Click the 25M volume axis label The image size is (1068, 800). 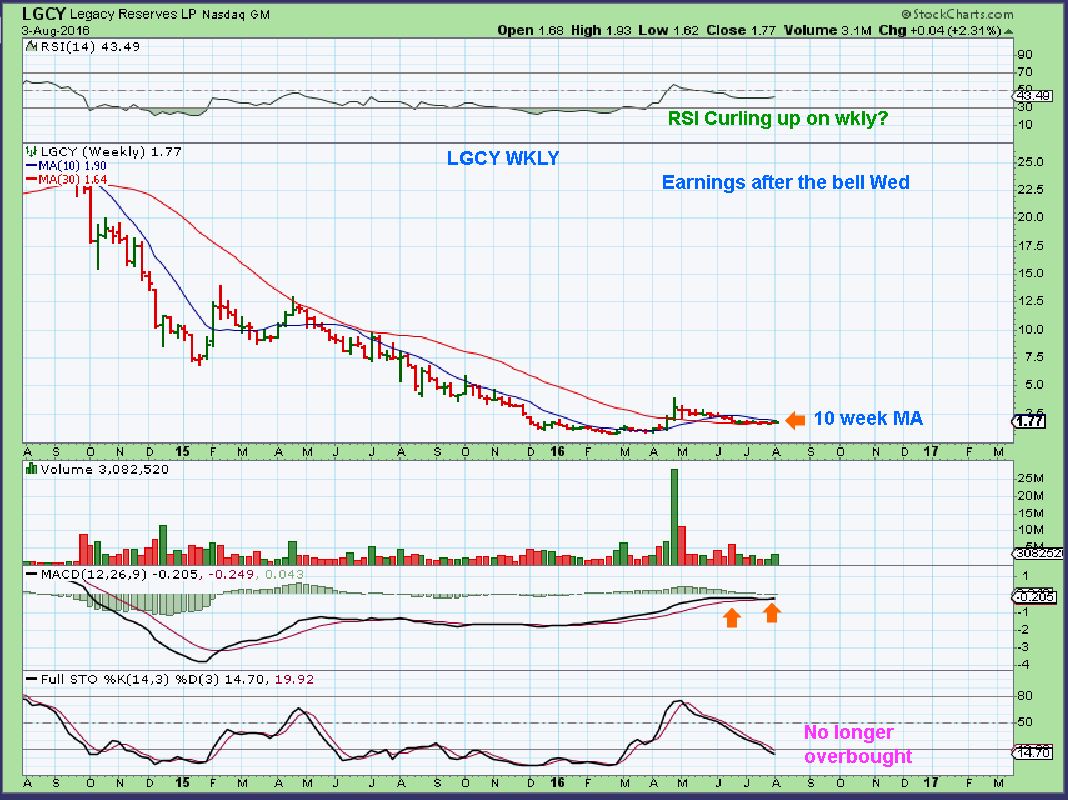[1031, 479]
